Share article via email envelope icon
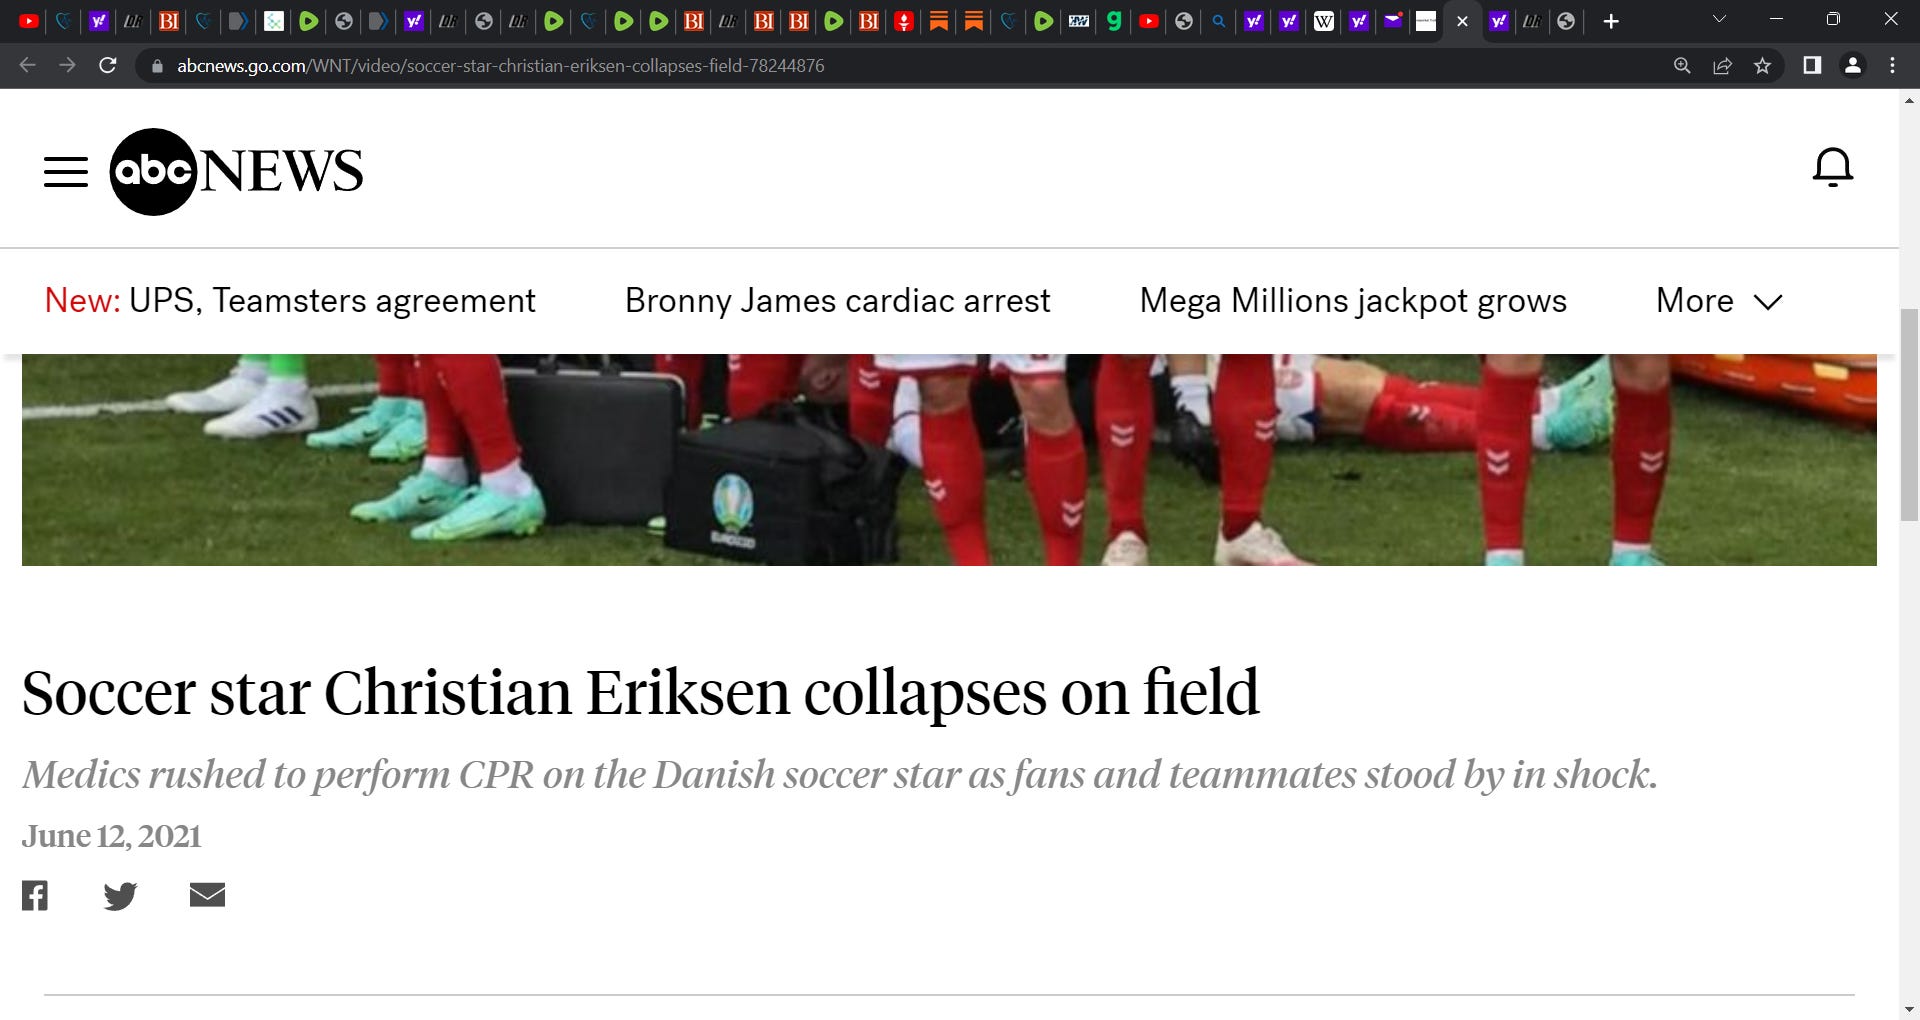The width and height of the screenshot is (1920, 1020). (x=207, y=895)
